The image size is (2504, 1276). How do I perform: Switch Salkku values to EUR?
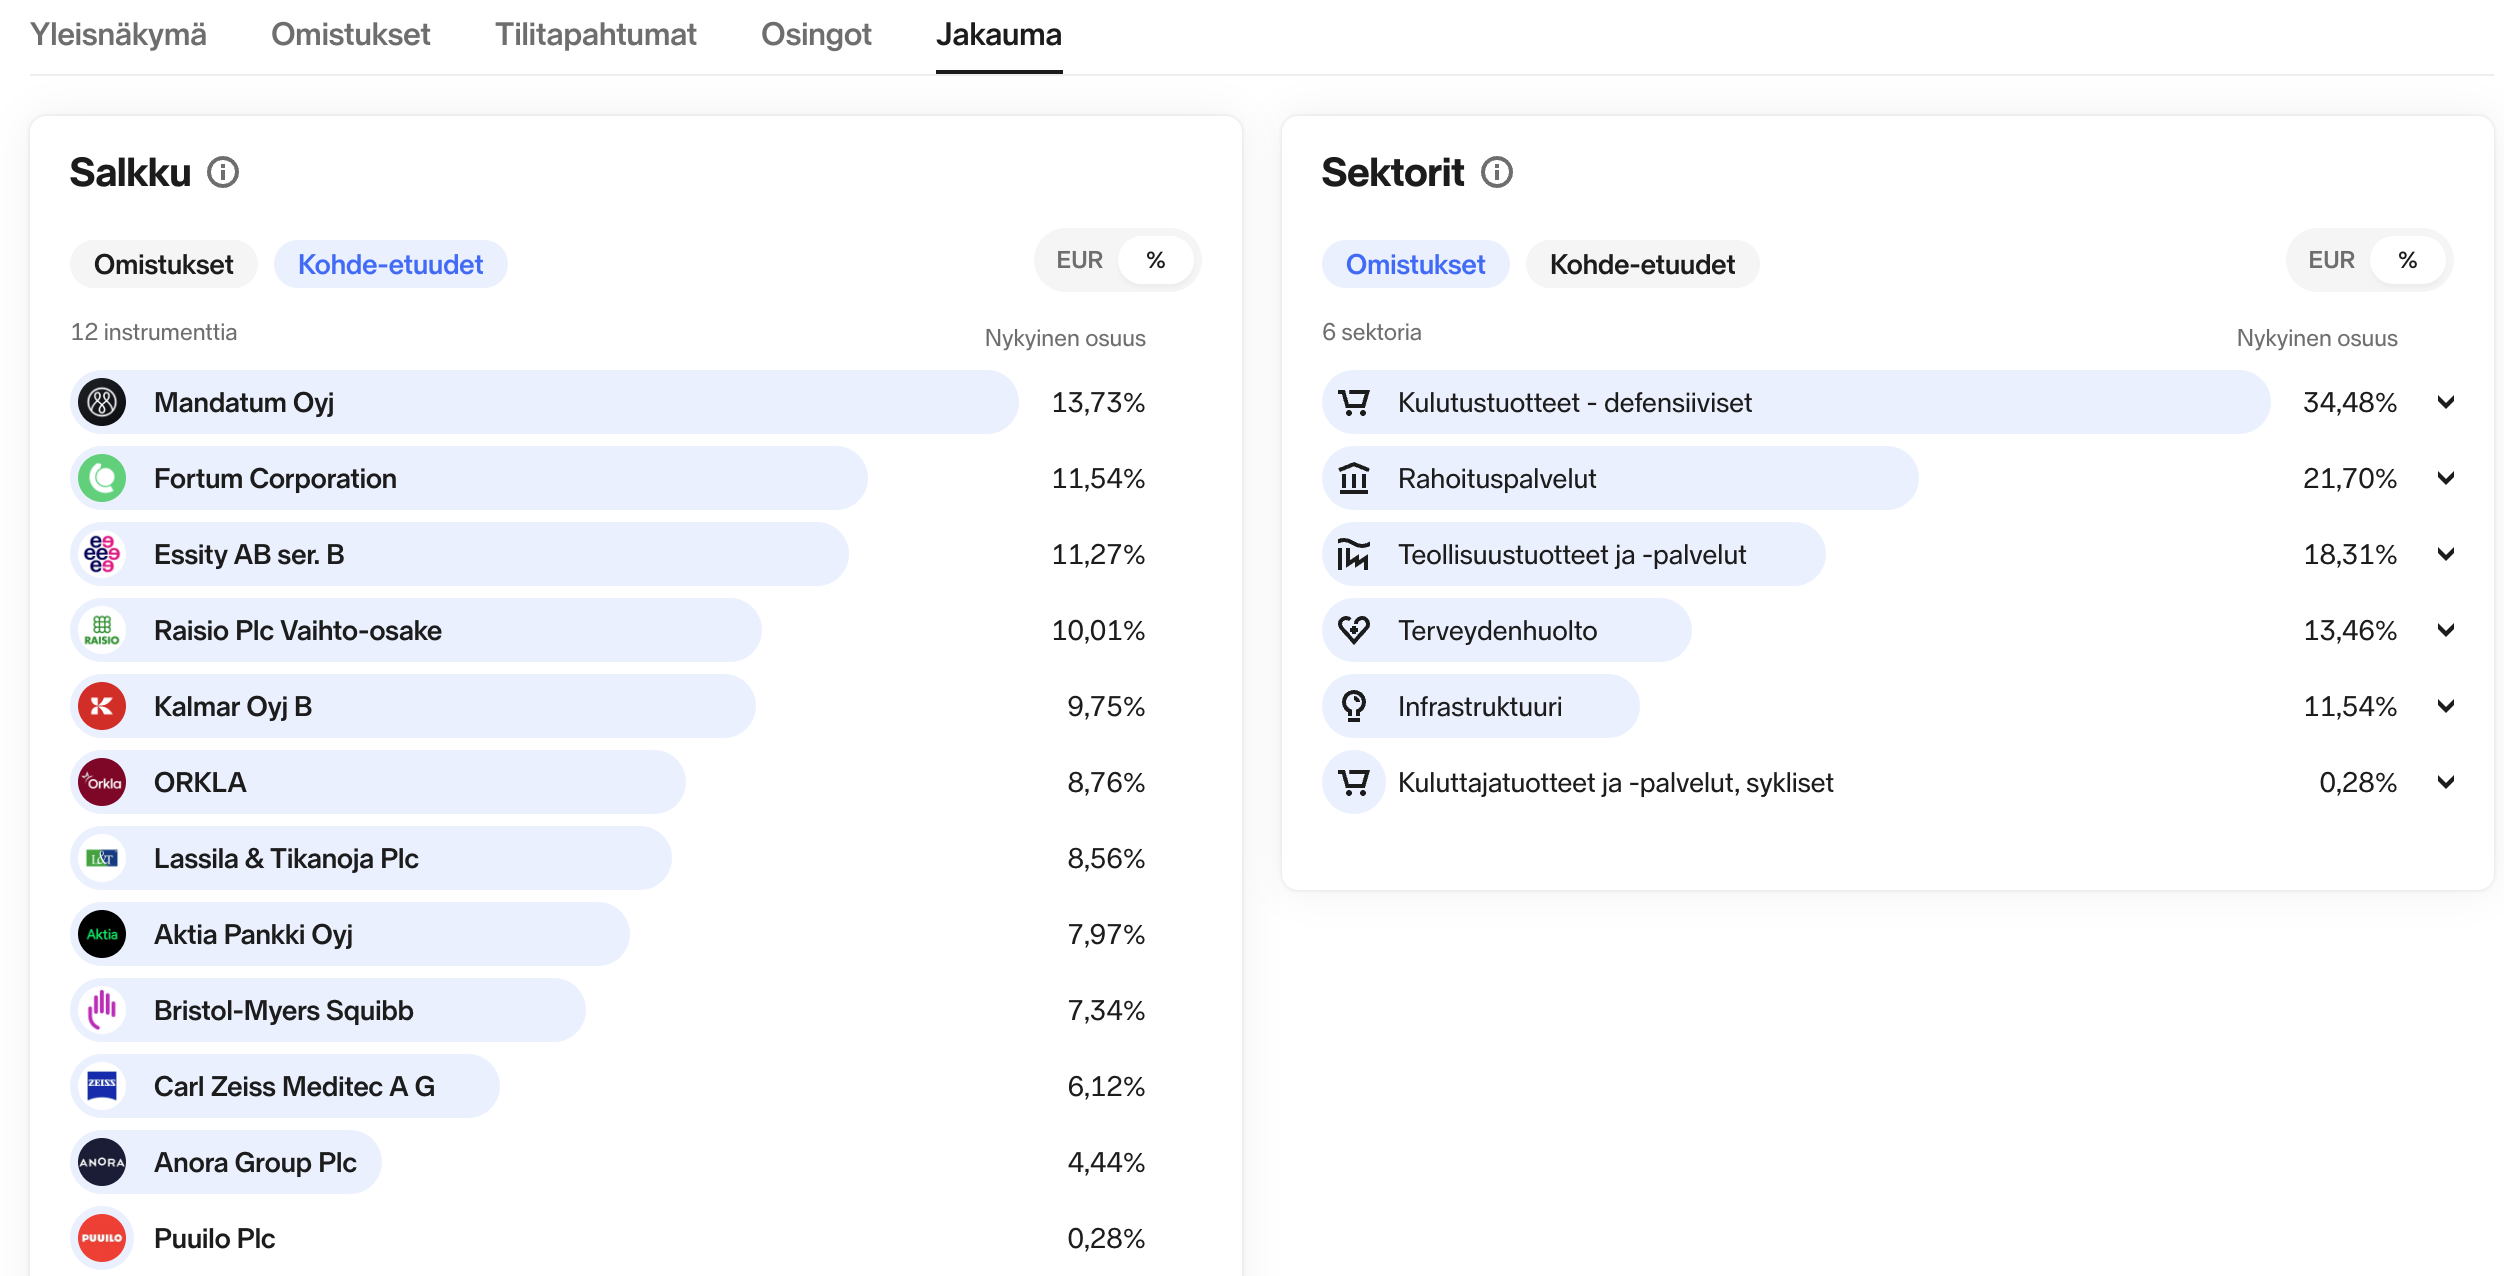tap(1079, 261)
